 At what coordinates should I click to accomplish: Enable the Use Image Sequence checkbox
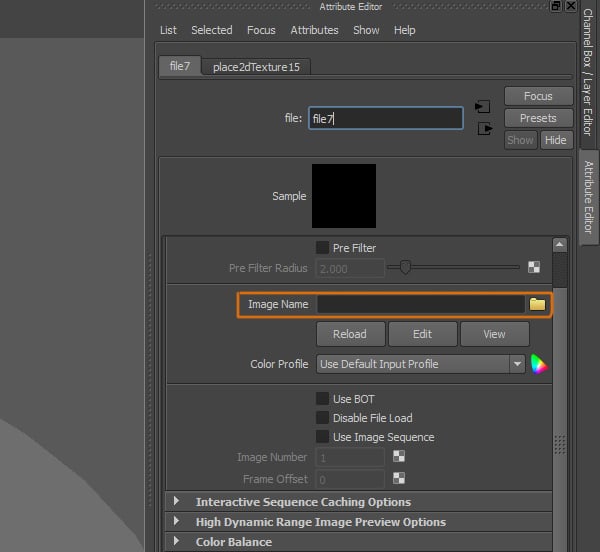pyautogui.click(x=323, y=437)
